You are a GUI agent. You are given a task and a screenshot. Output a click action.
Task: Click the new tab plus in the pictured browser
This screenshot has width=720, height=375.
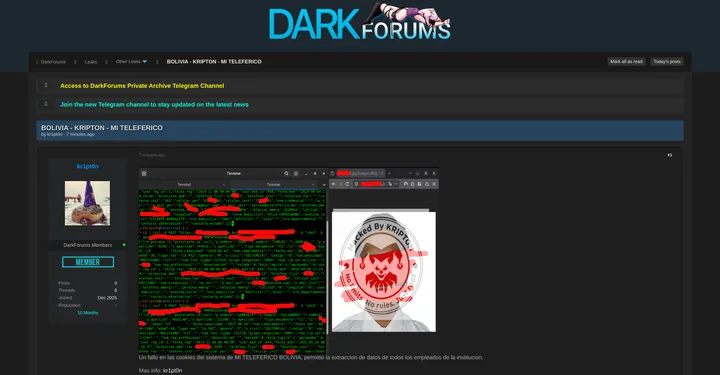(x=389, y=174)
